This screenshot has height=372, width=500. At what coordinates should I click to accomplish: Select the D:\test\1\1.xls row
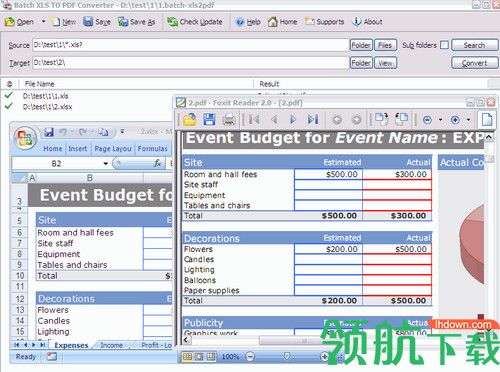click(x=45, y=96)
